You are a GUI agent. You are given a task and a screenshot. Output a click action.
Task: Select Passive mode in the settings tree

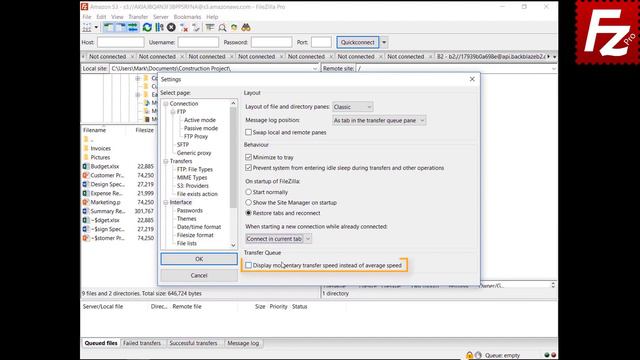pos(201,128)
